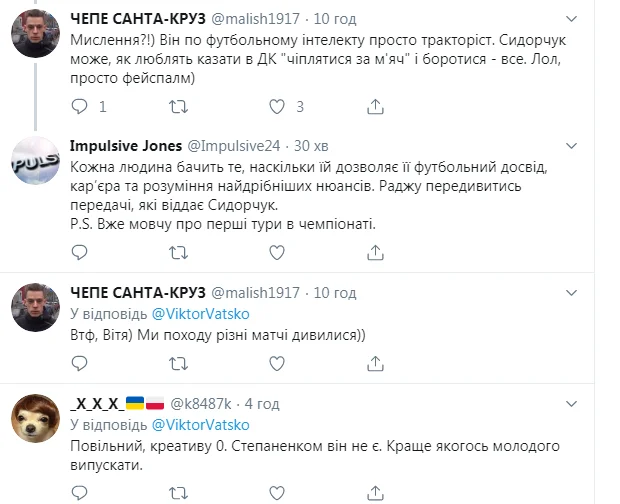
Task: Share the _X_X_X_ tweet
Action: click(x=374, y=491)
